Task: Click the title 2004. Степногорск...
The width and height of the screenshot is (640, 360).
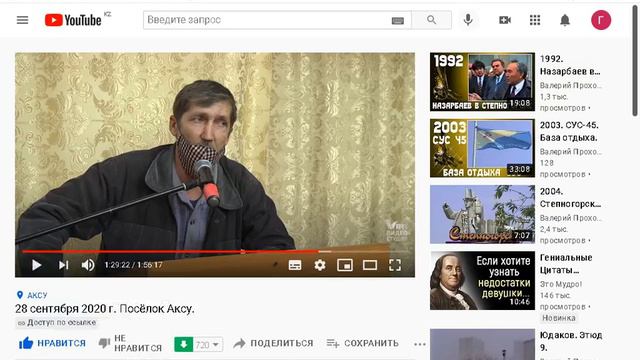Action: point(570,197)
